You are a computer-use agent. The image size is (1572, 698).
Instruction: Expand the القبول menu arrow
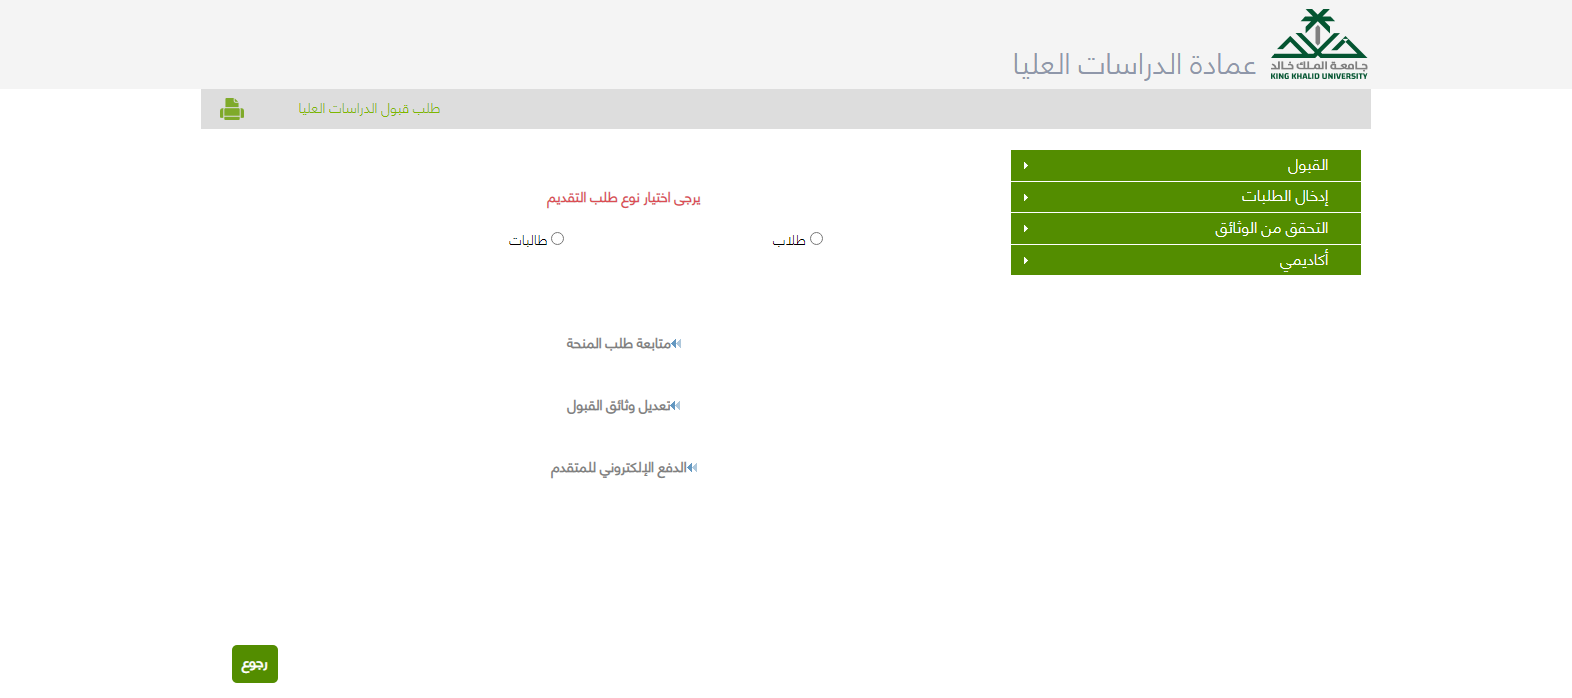click(1026, 166)
